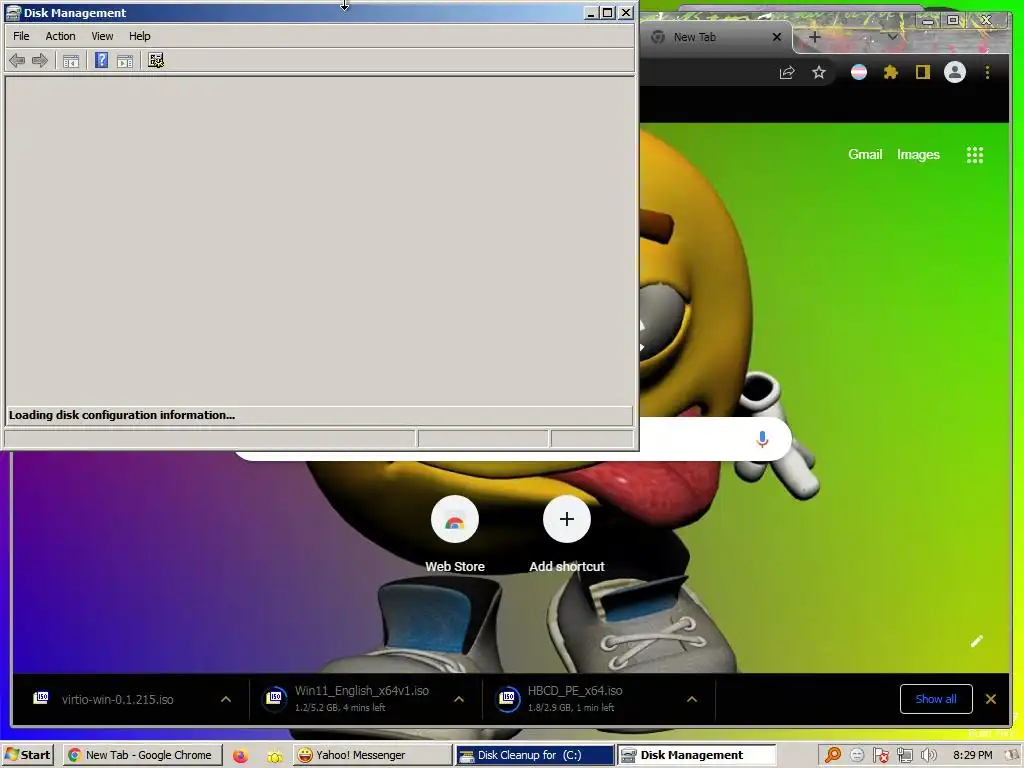Open Chrome's three-dot menu

[987, 72]
